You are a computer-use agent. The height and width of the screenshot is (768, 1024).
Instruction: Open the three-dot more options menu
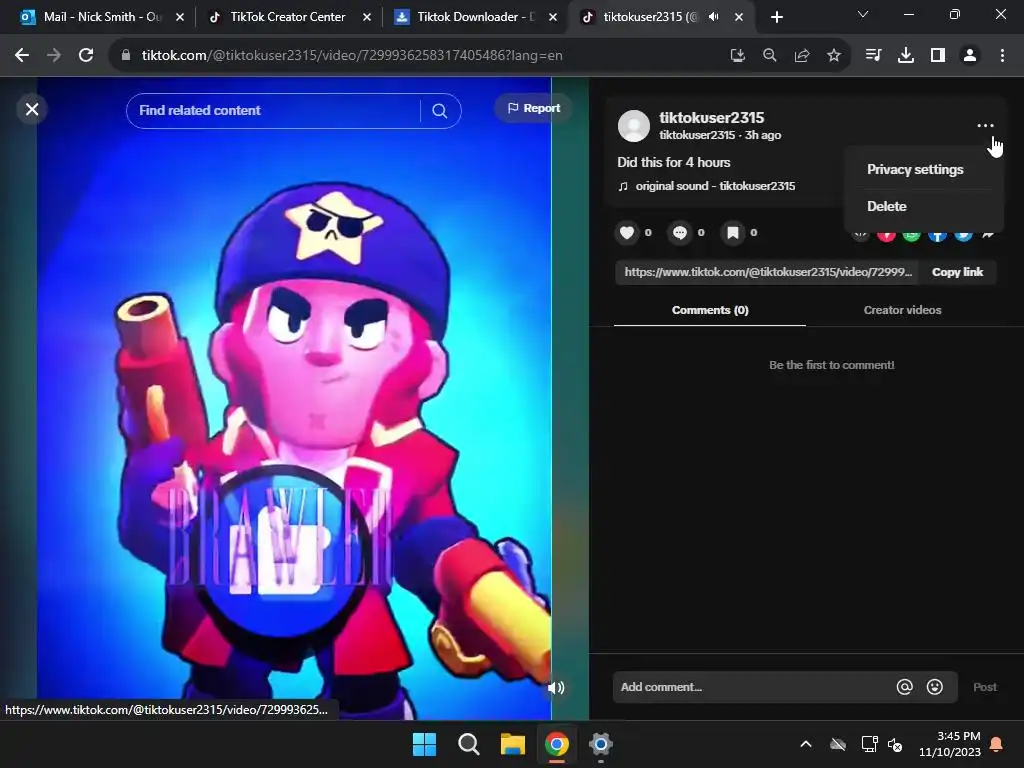[x=985, y=125]
